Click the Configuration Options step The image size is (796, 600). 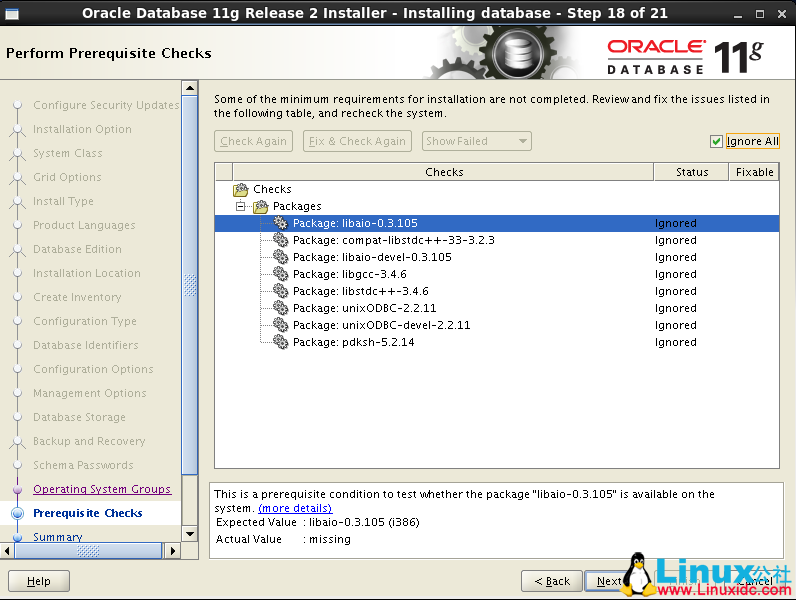click(x=93, y=369)
